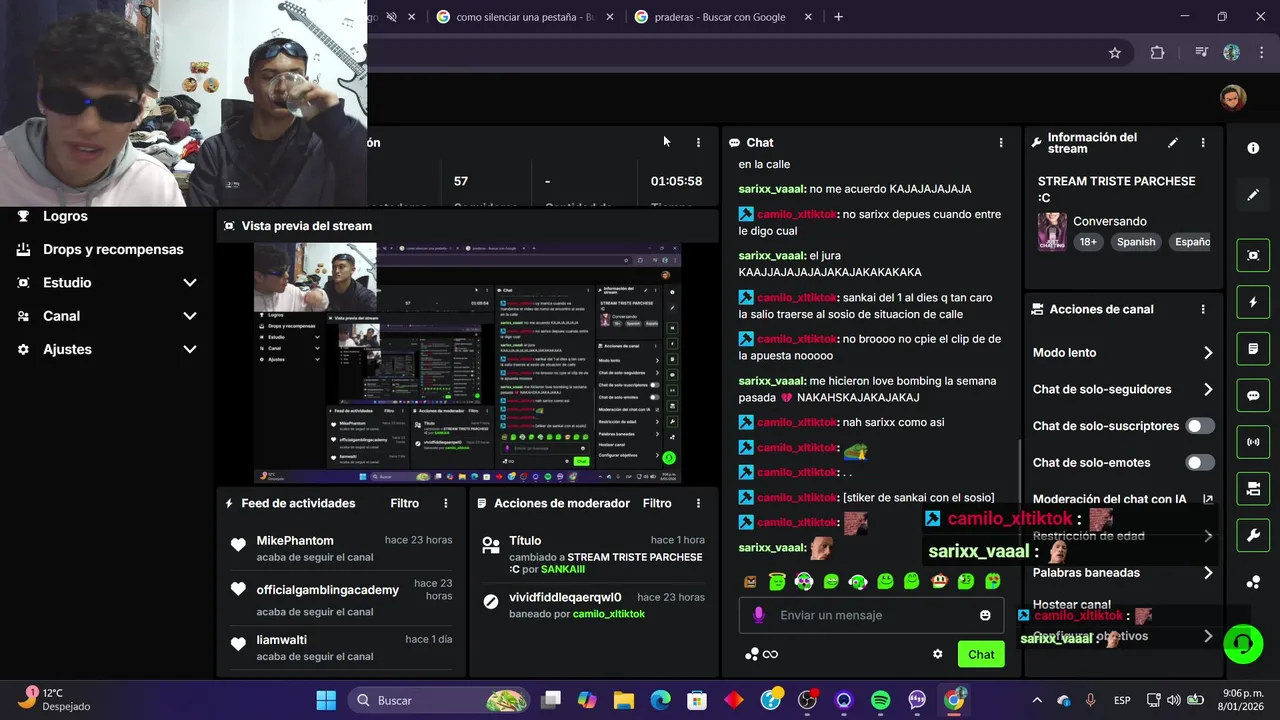The width and height of the screenshot is (1280, 720).
Task: Open Acciones de moderador Filtro
Action: point(657,503)
